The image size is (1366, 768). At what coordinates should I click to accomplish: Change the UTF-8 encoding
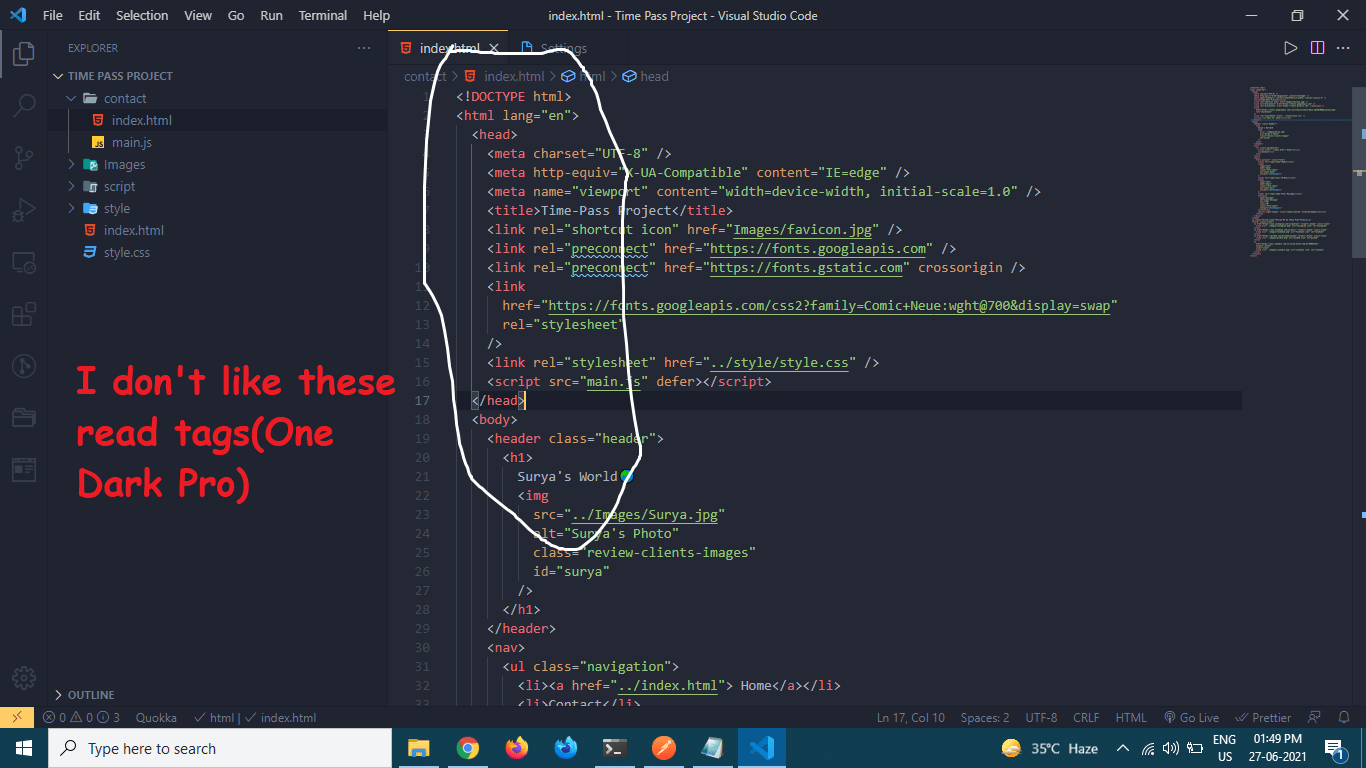coord(1041,718)
